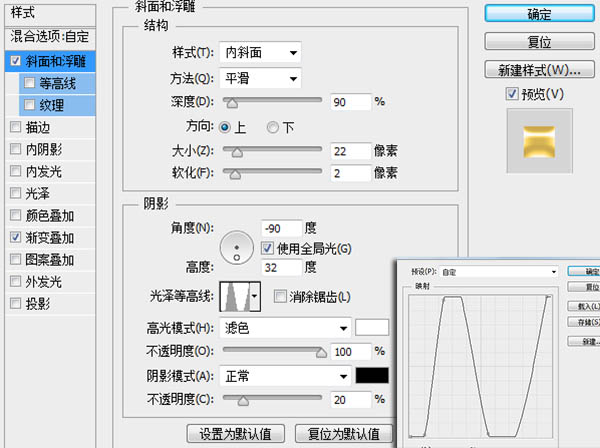600x448 pixels.
Task: Select the 纹理 sub-item
Action: (x=57, y=105)
